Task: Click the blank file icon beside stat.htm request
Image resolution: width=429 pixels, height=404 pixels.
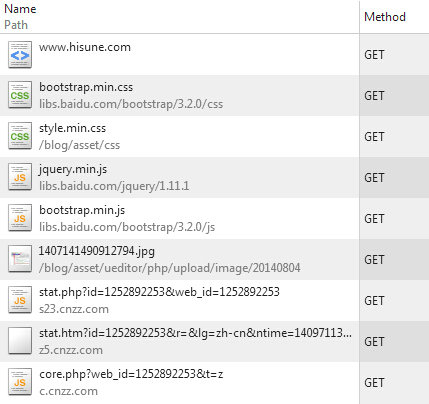Action: pyautogui.click(x=20, y=341)
